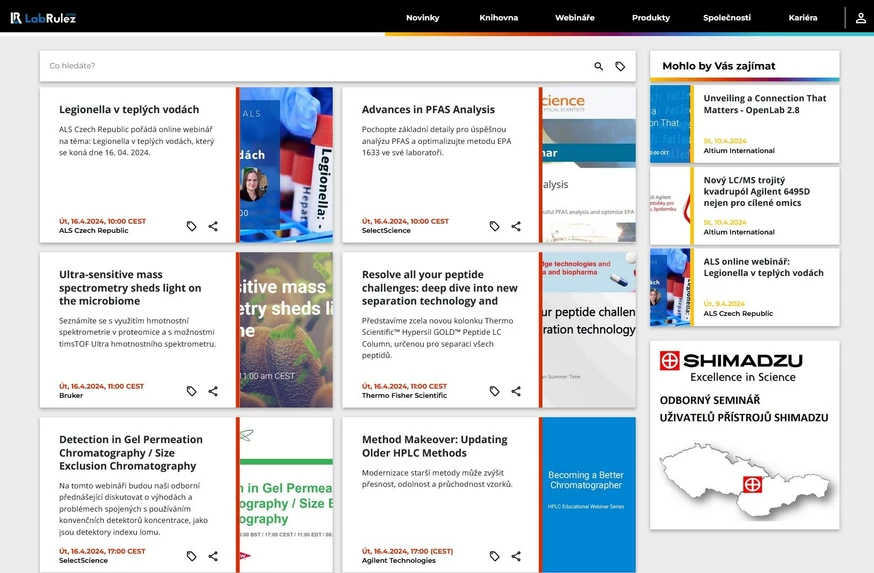Tag the Method Makeover HPLC card

tap(494, 556)
